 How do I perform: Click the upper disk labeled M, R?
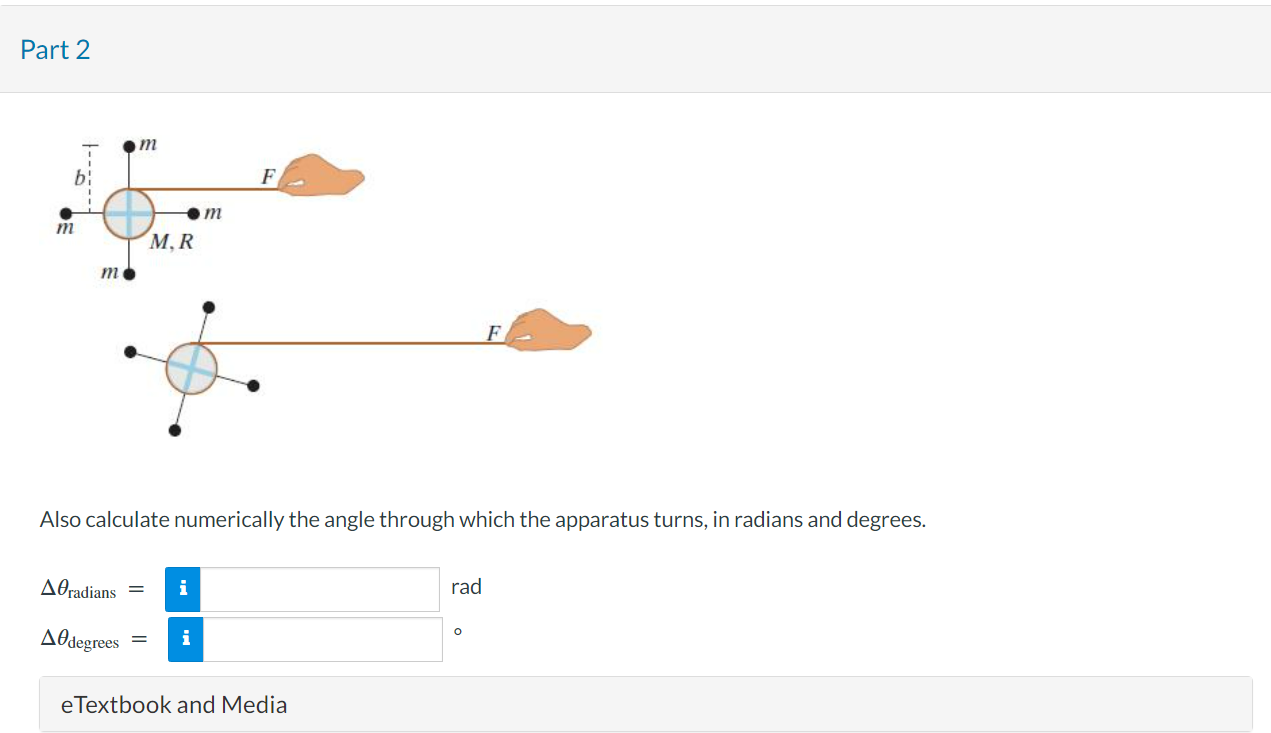tap(130, 213)
